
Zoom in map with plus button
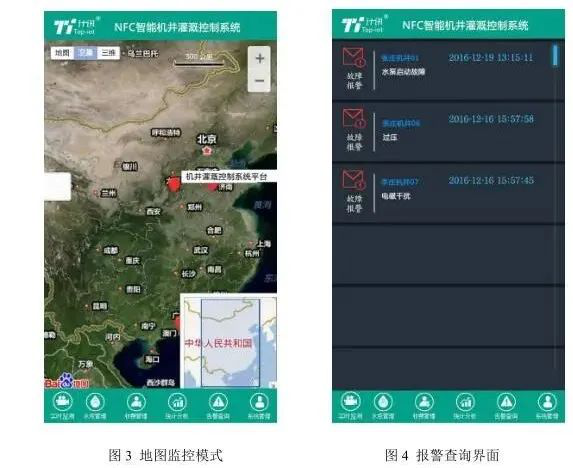coord(259,58)
